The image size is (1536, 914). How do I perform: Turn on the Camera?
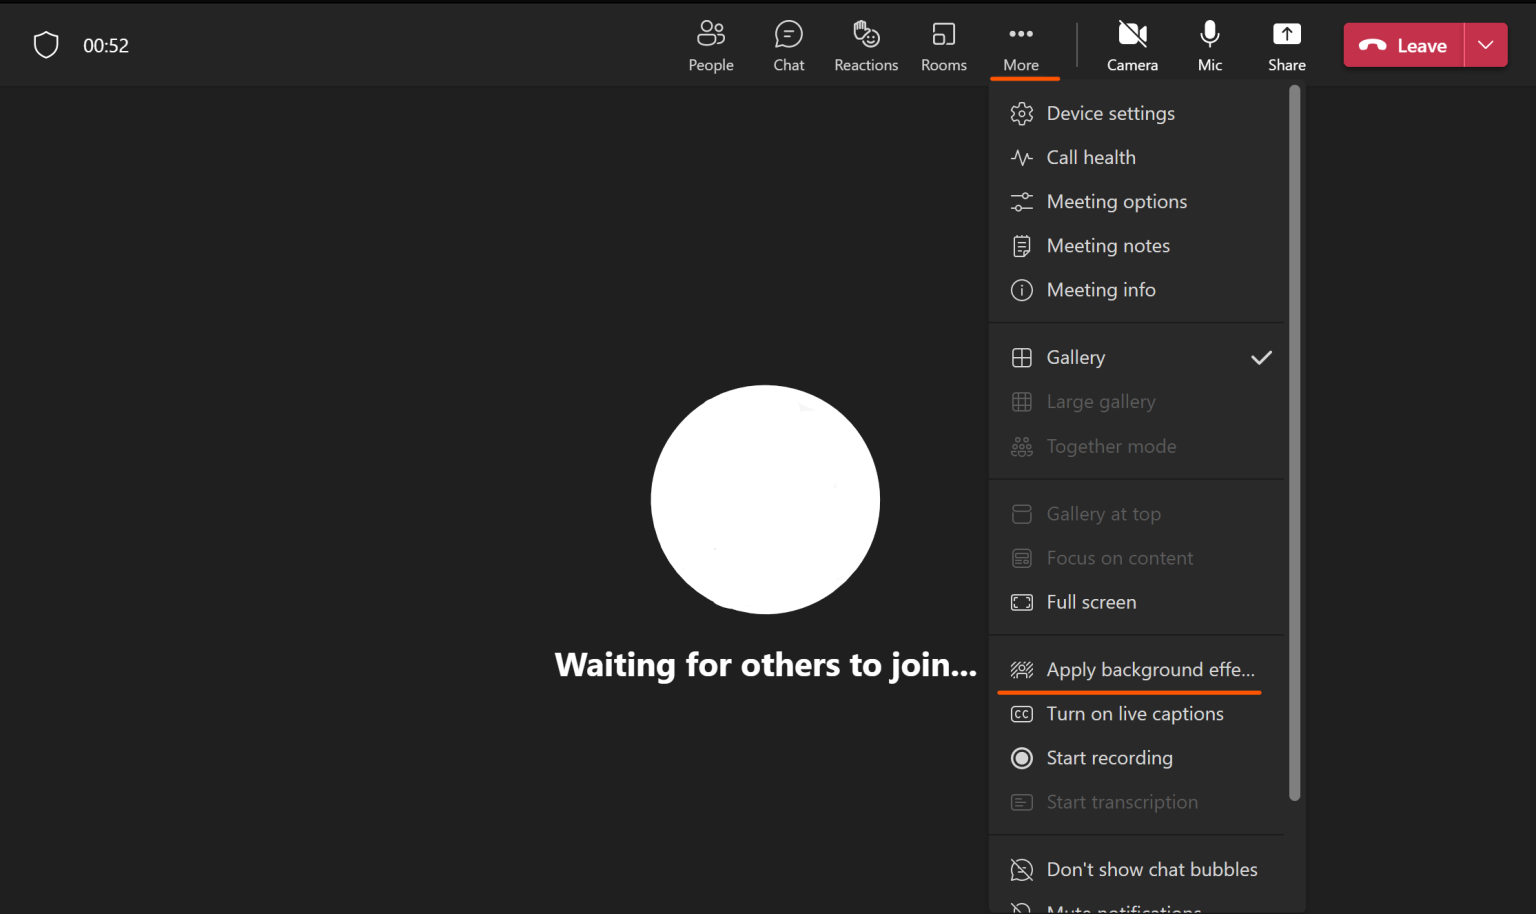tap(1132, 44)
